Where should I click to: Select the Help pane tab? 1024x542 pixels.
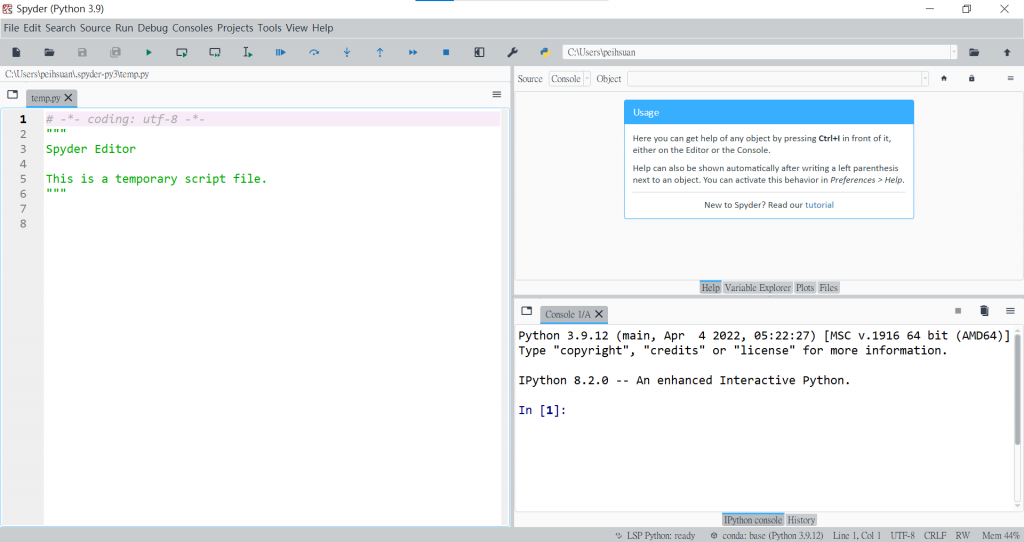point(711,288)
